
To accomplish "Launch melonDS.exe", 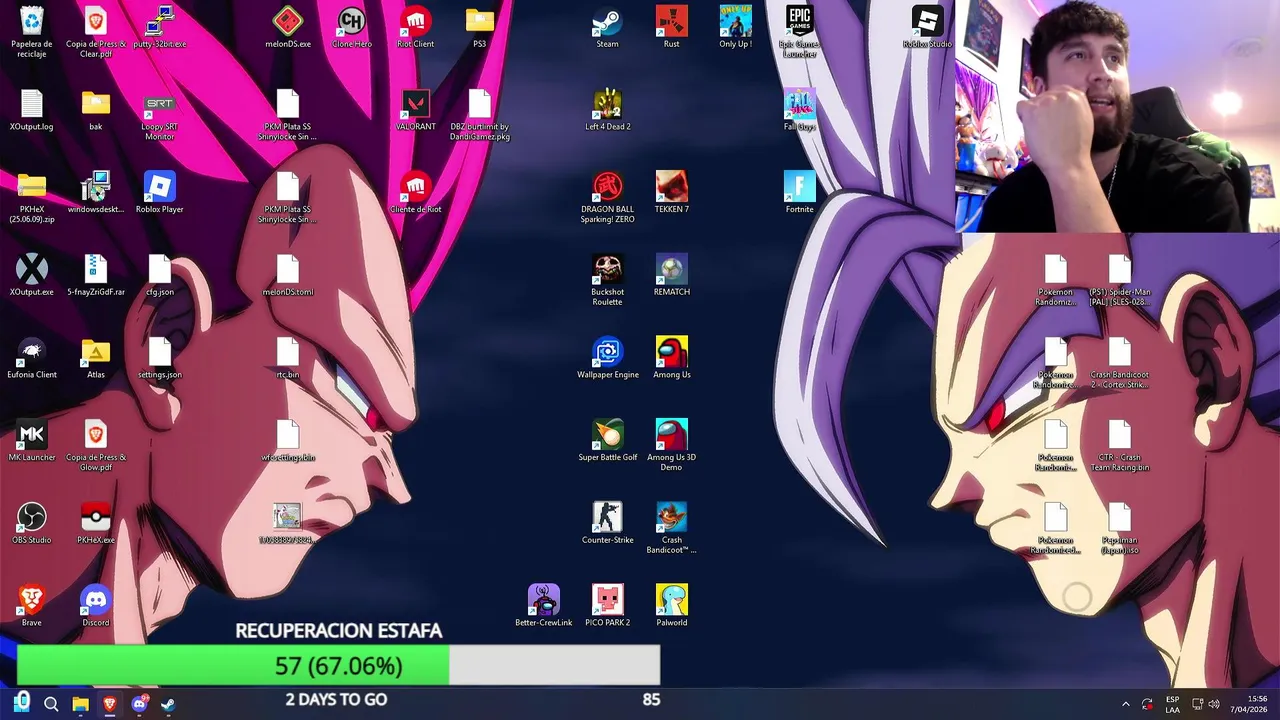I will 288,27.
